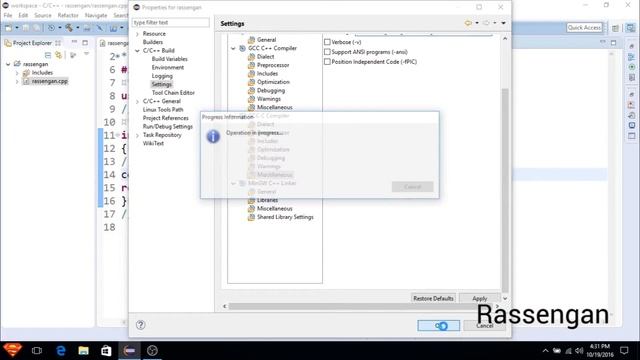Cancel the Progress Information operation
The width and height of the screenshot is (640, 360).
tap(412, 187)
